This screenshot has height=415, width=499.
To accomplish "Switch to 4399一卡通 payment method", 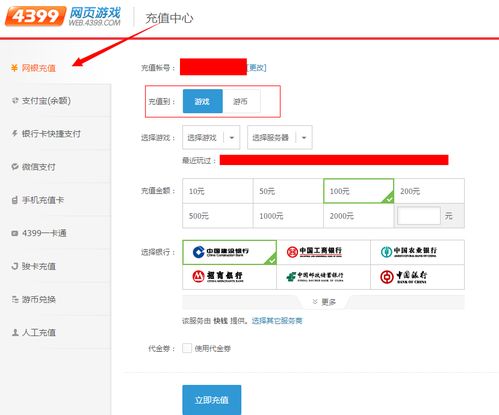I will tap(55, 233).
